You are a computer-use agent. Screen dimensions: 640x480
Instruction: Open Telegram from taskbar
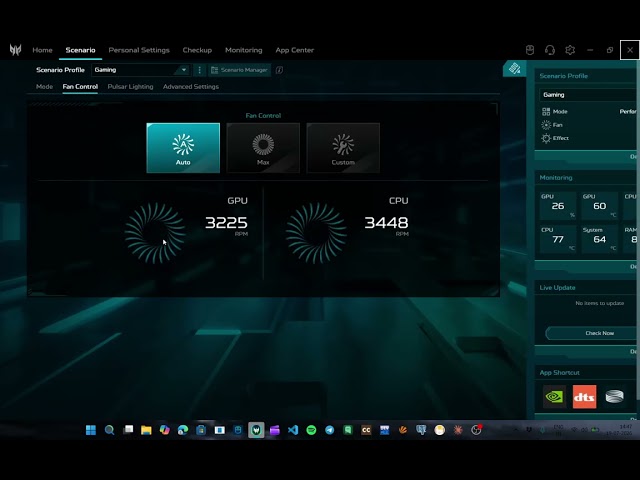(x=330, y=430)
